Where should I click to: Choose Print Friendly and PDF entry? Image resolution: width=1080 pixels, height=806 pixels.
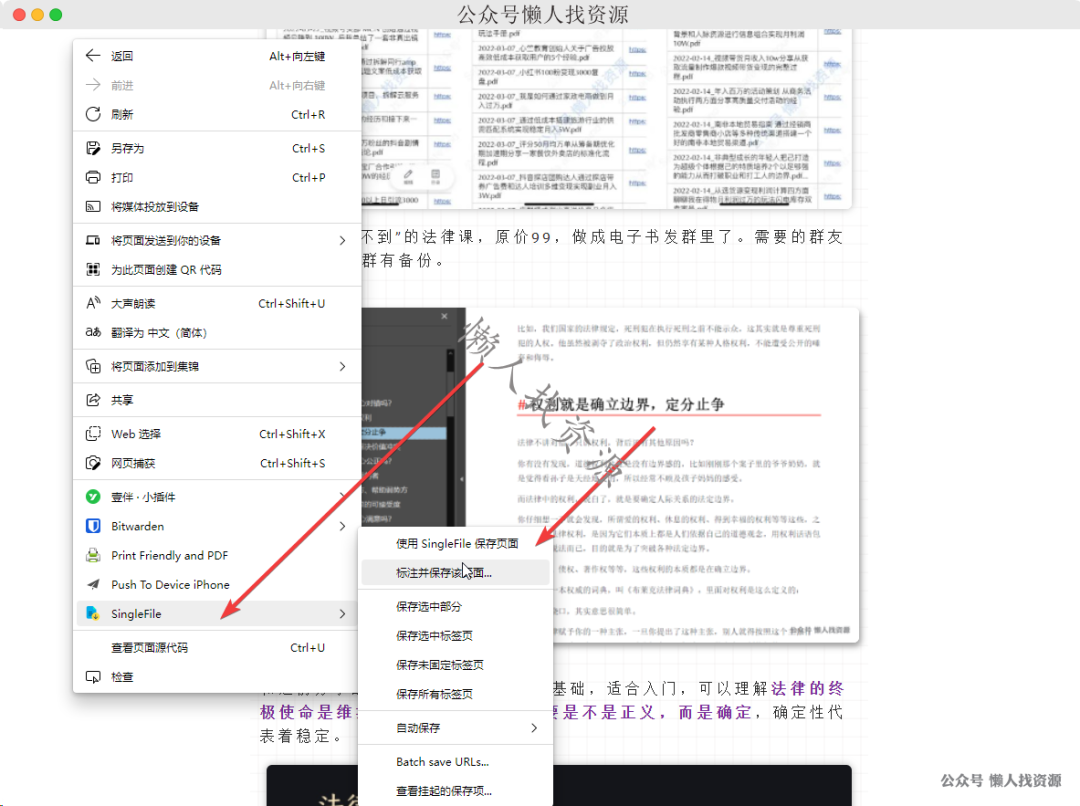217,555
